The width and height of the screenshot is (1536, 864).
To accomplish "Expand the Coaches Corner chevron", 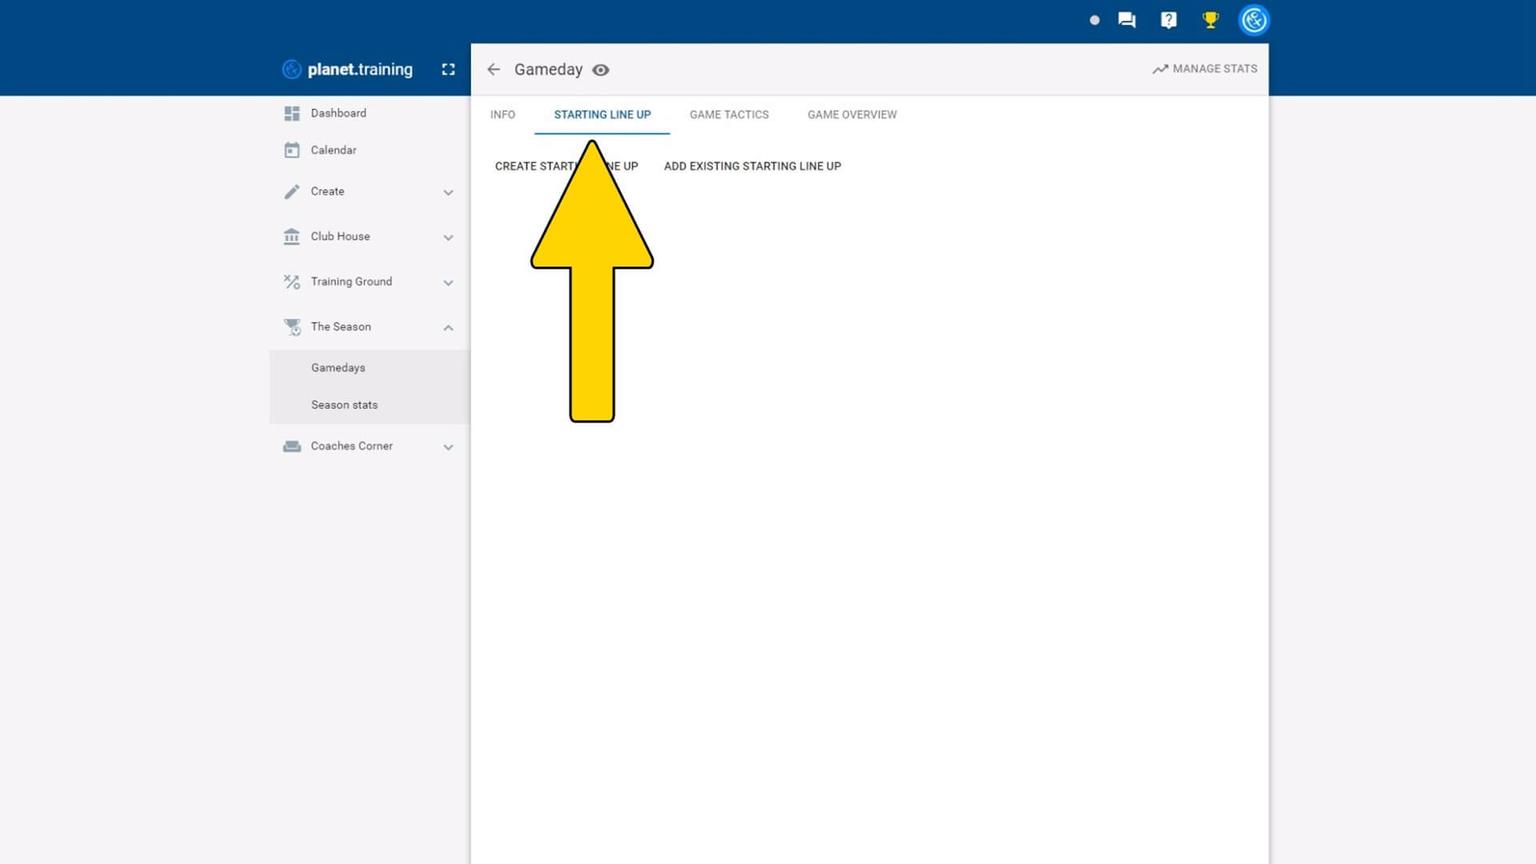I will [448, 447].
